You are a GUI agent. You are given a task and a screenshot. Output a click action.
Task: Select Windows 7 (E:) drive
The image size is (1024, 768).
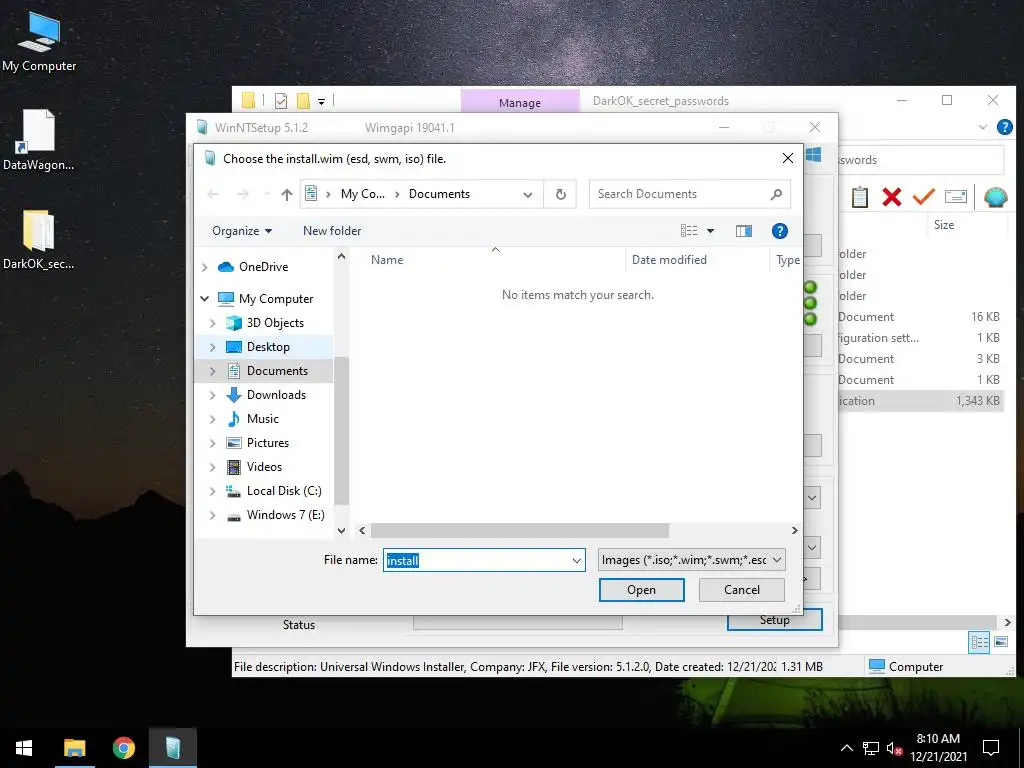(285, 515)
